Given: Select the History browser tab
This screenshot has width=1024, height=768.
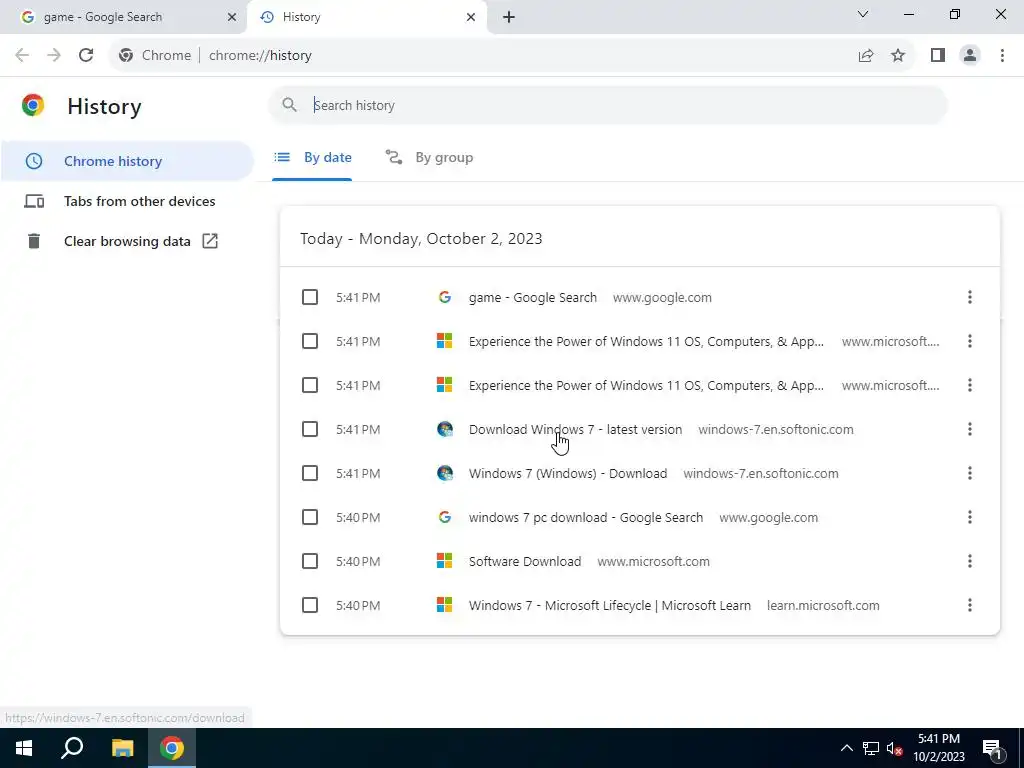Looking at the screenshot, I should point(369,17).
